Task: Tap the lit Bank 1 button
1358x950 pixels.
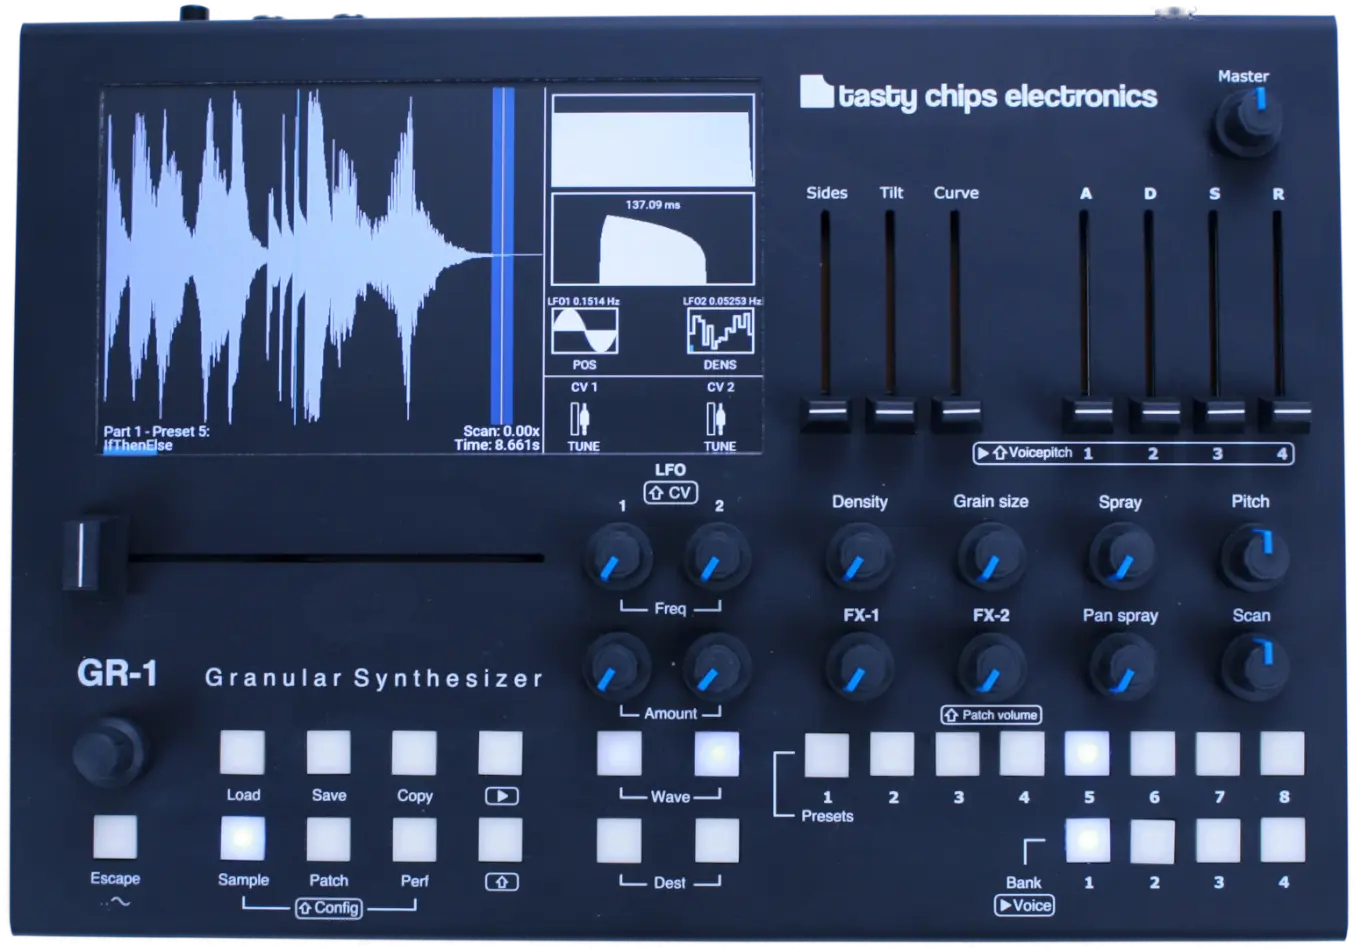Action: tap(1087, 840)
